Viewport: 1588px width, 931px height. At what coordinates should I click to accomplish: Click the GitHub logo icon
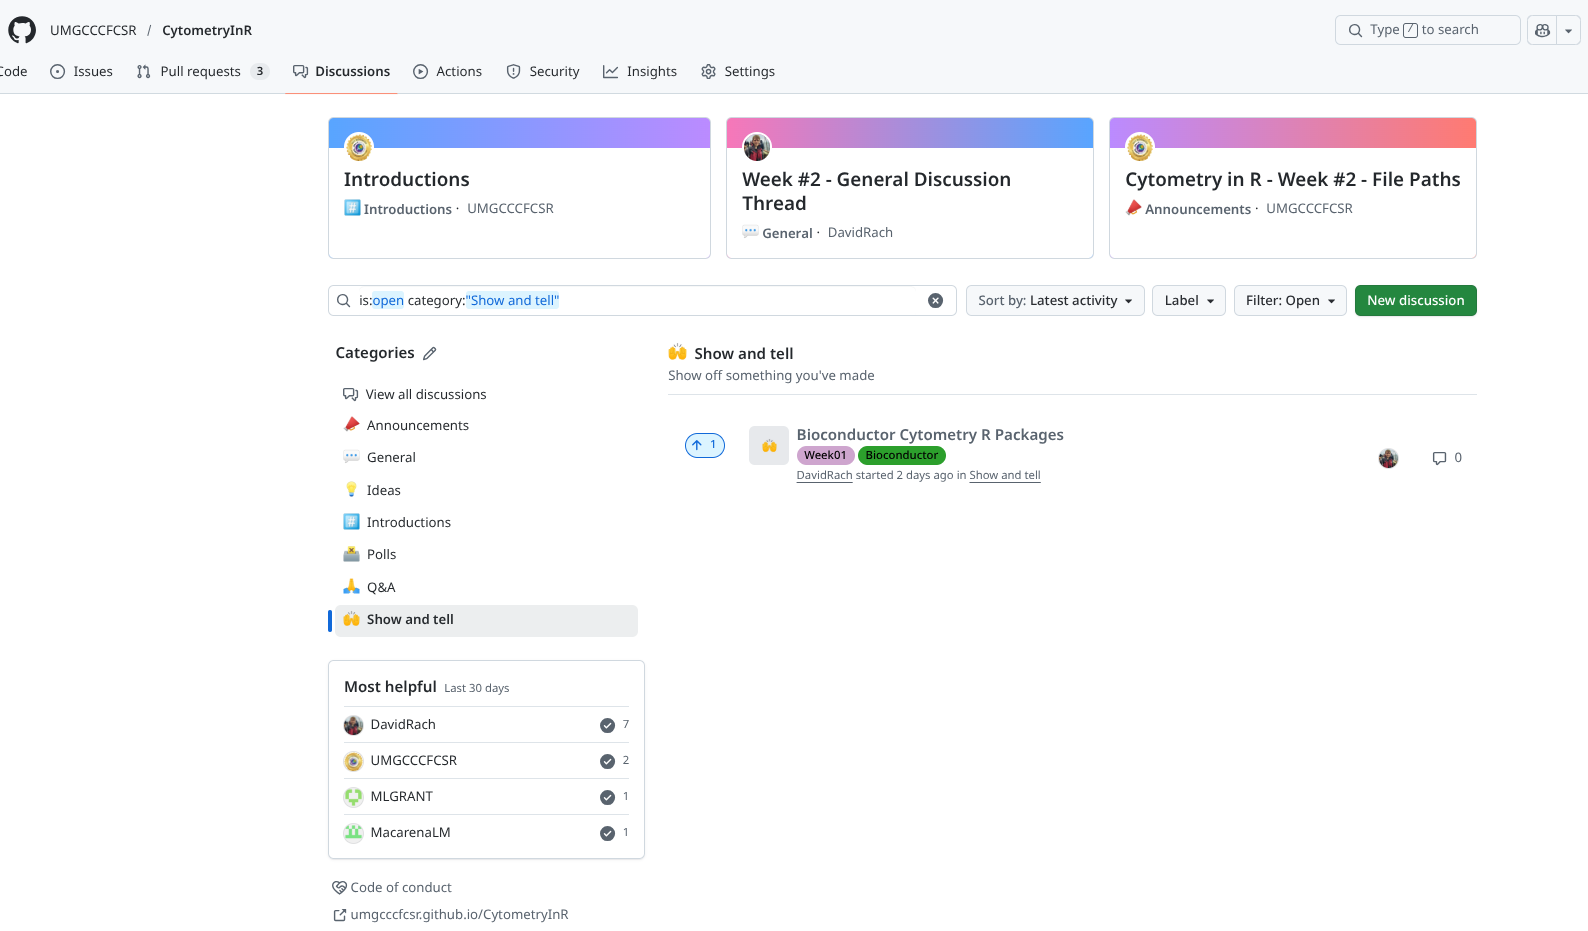pyautogui.click(x=22, y=30)
